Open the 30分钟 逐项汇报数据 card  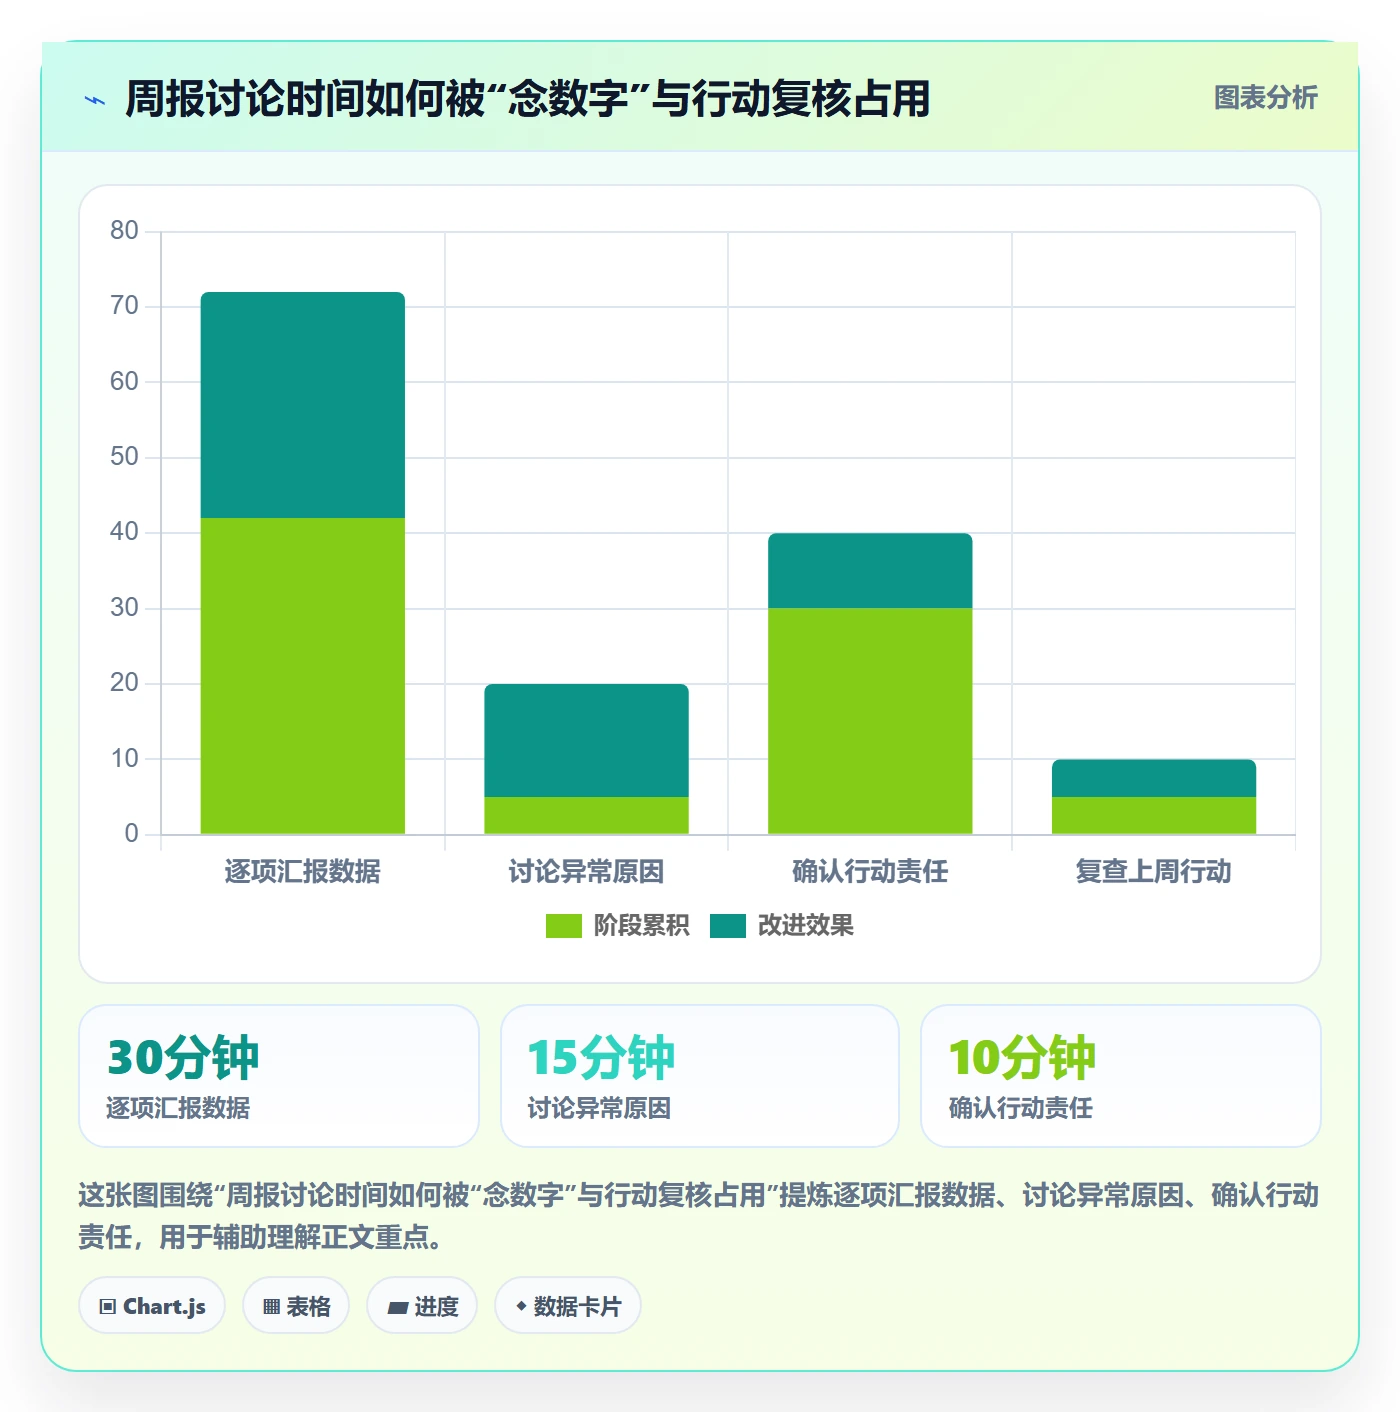tap(279, 1076)
